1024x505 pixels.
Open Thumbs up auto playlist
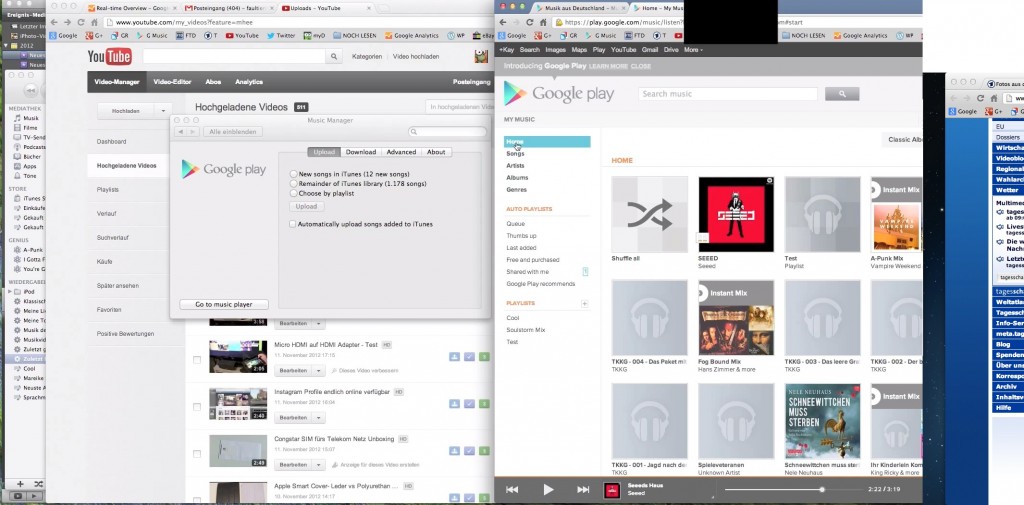(x=521, y=236)
